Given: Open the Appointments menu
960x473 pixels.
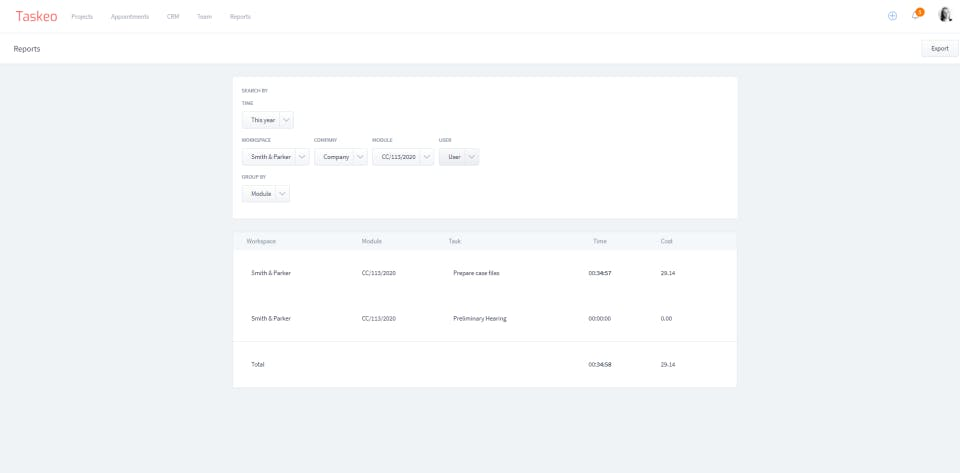Looking at the screenshot, I should [130, 17].
